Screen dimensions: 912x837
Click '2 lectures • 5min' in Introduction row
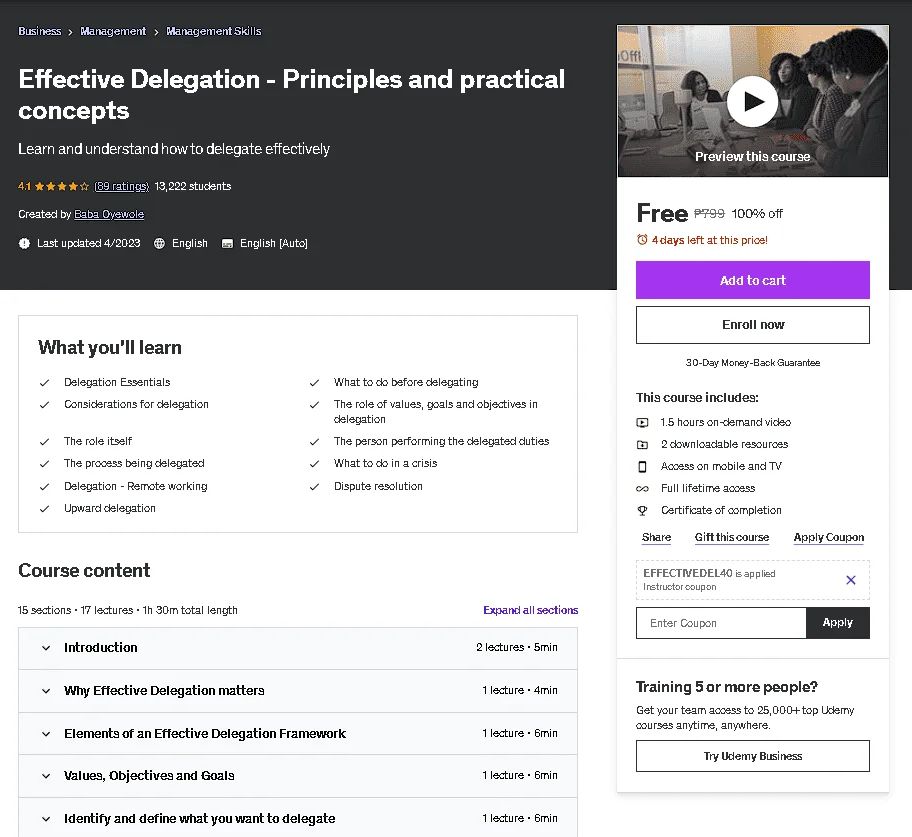[x=516, y=647]
